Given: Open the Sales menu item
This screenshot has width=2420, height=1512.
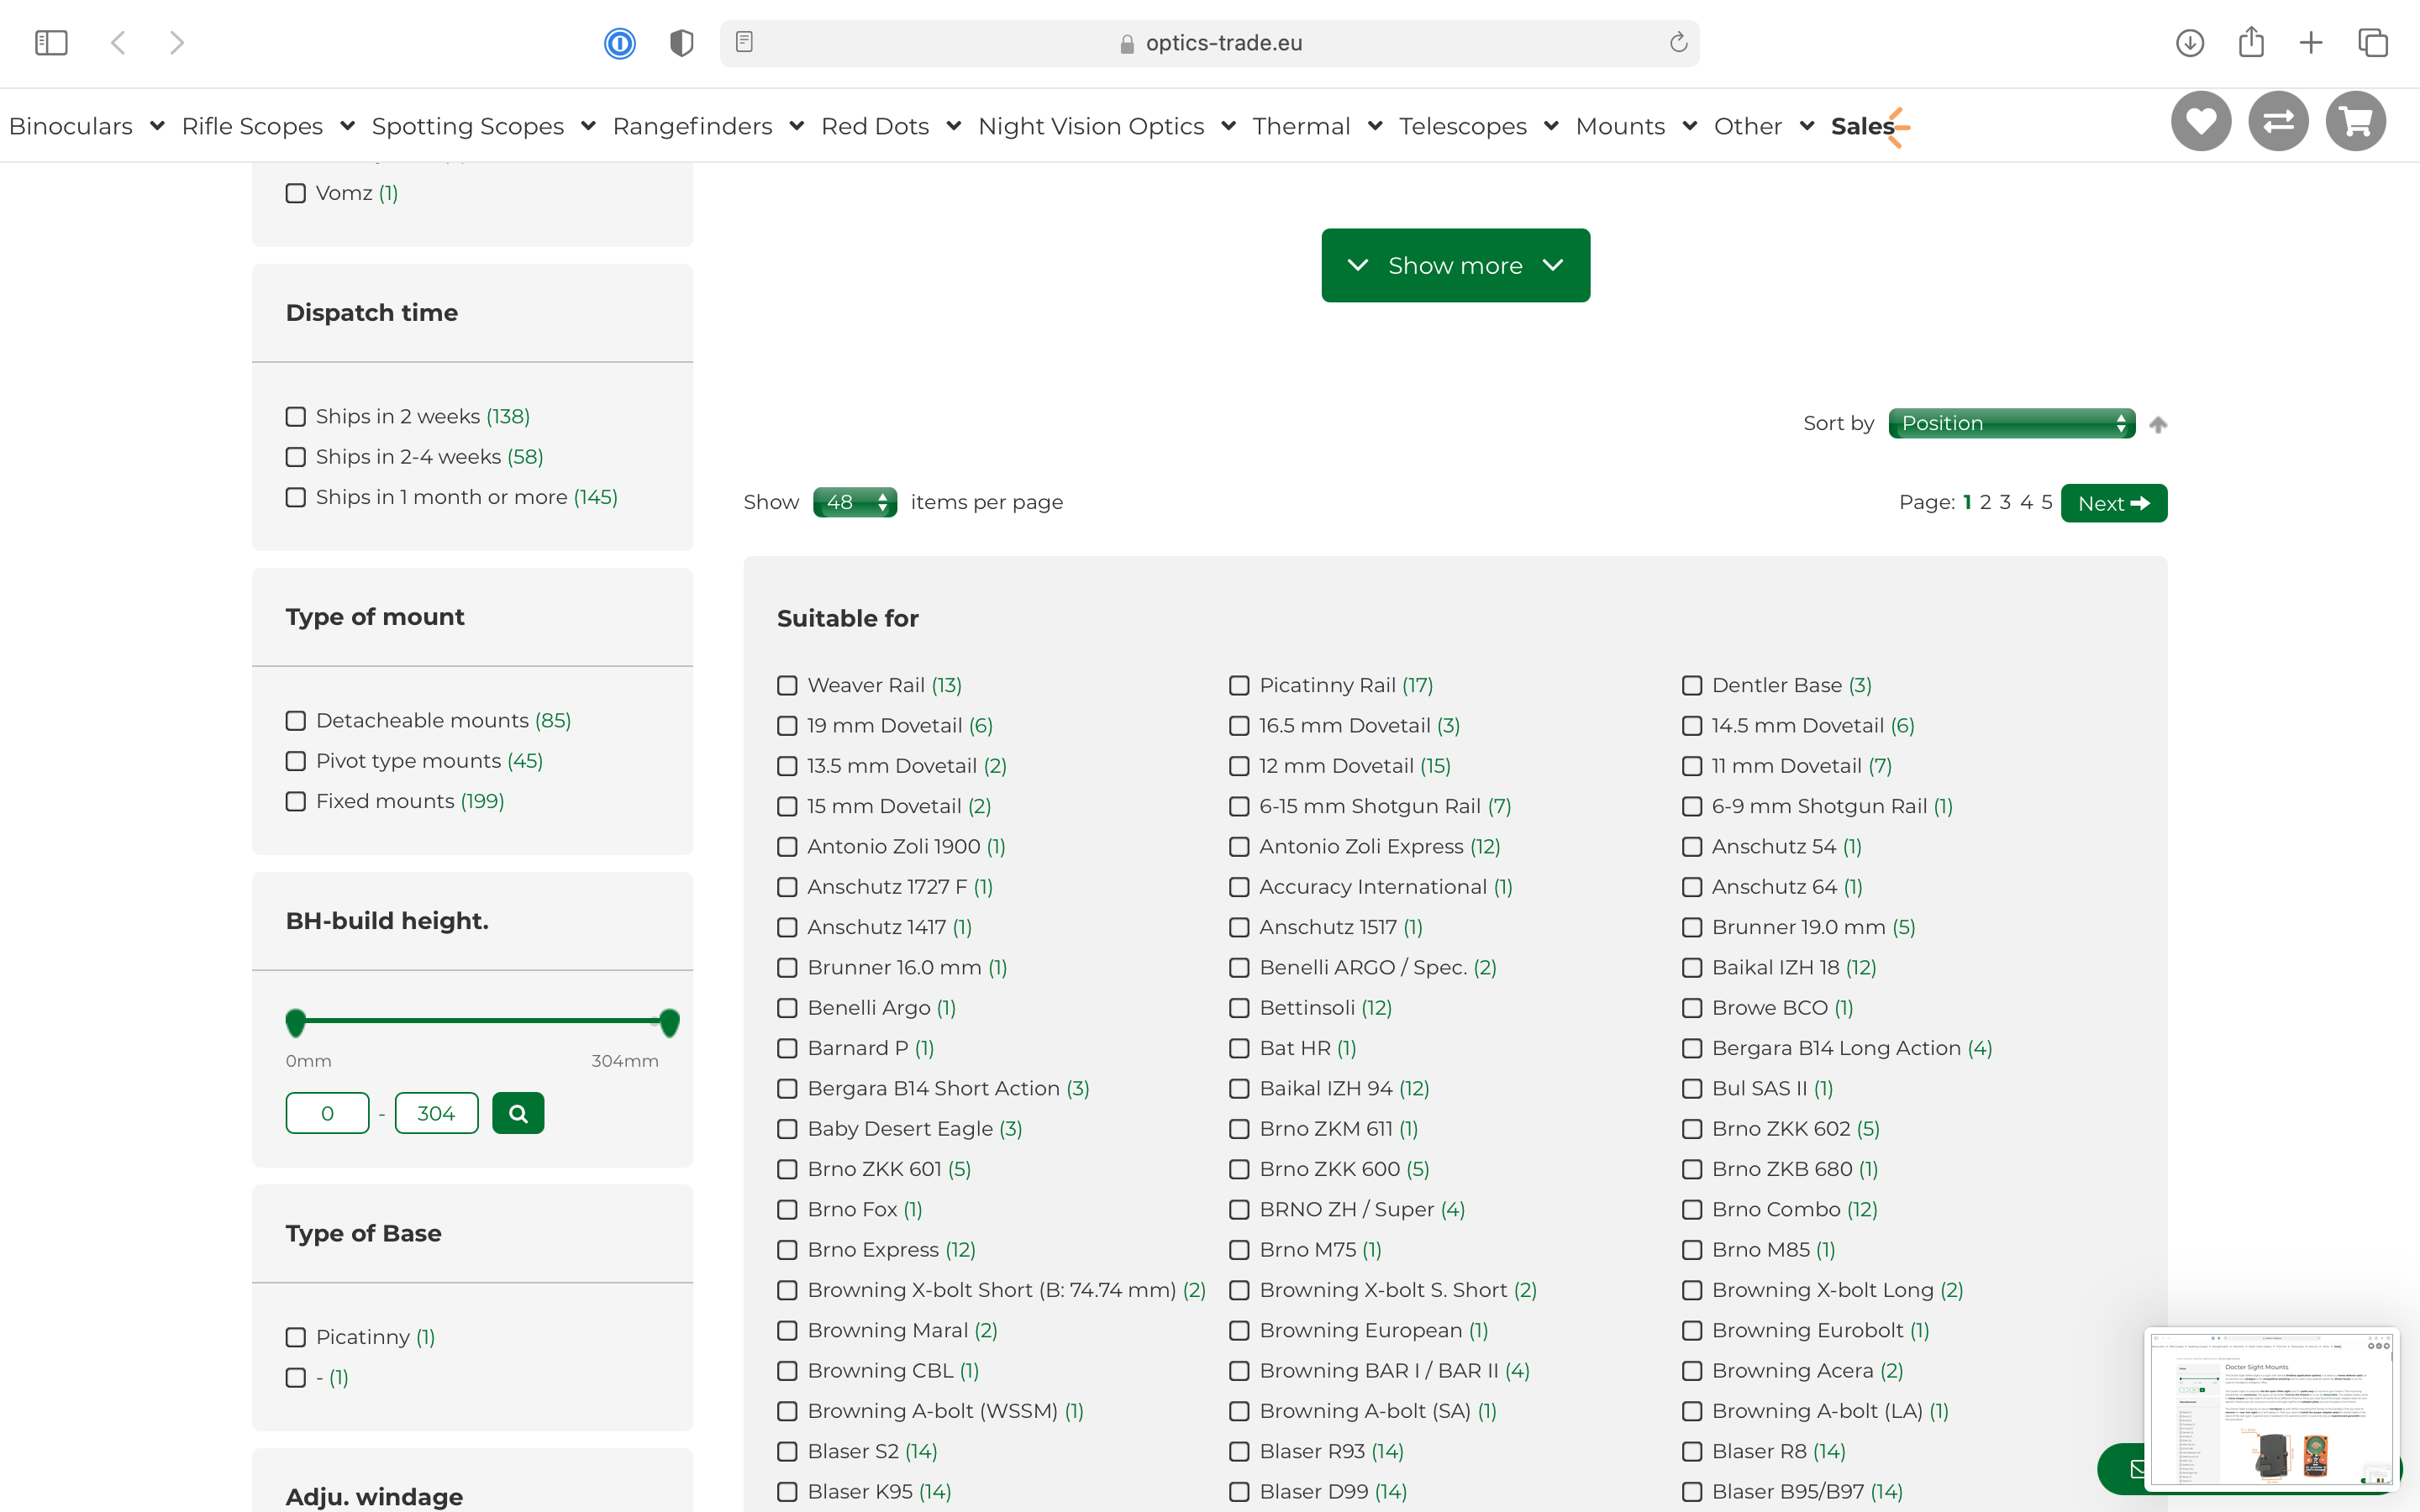Looking at the screenshot, I should tap(1862, 126).
